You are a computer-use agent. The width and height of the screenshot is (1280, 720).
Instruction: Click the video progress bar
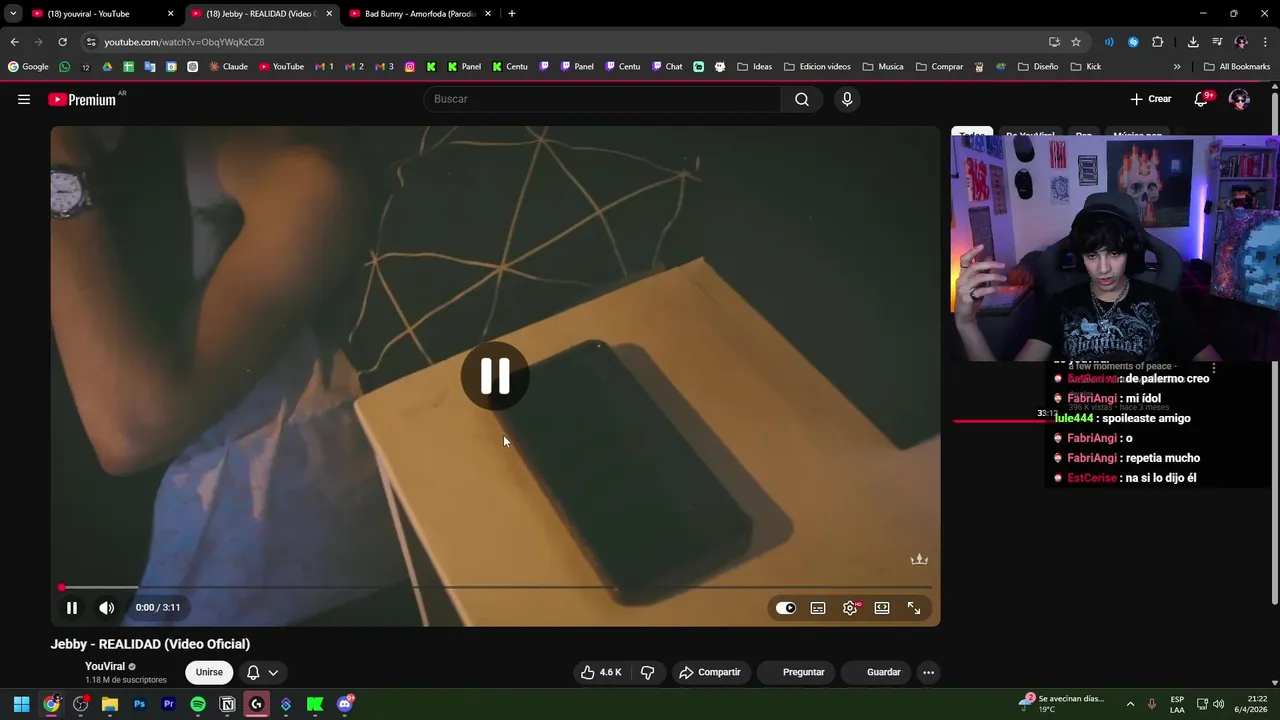(496, 587)
